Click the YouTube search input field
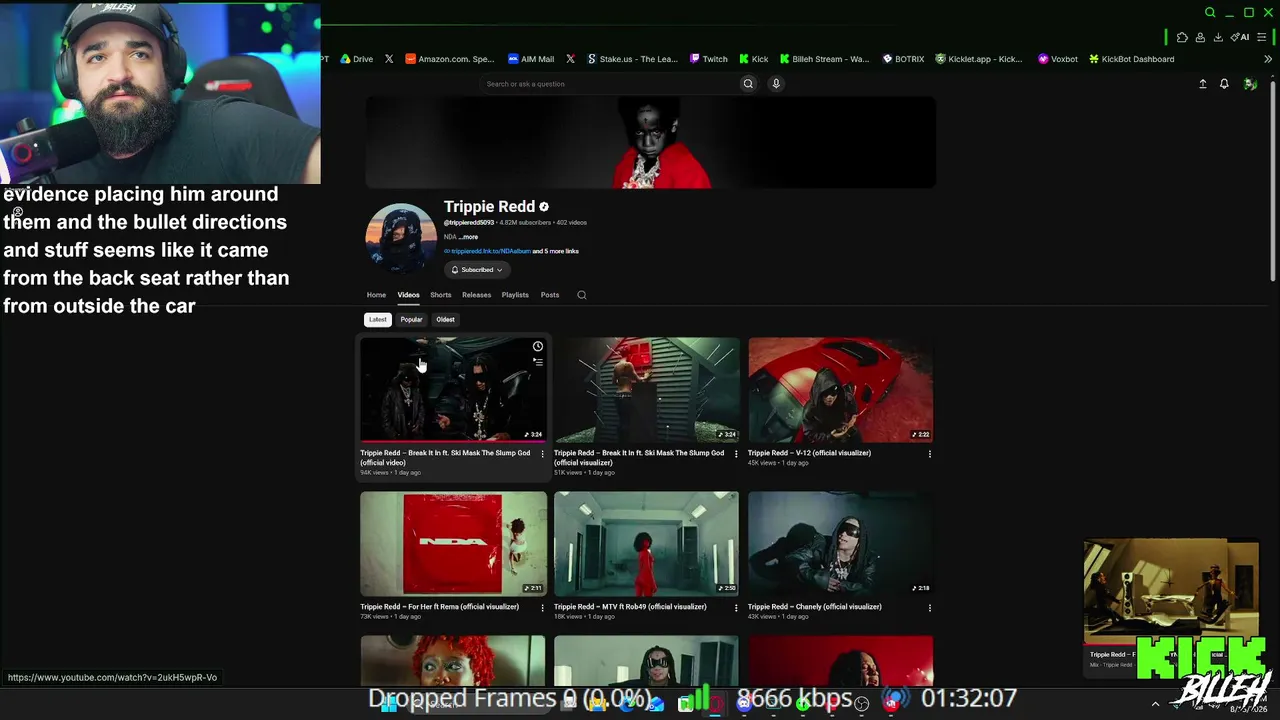1280x720 pixels. (608, 84)
